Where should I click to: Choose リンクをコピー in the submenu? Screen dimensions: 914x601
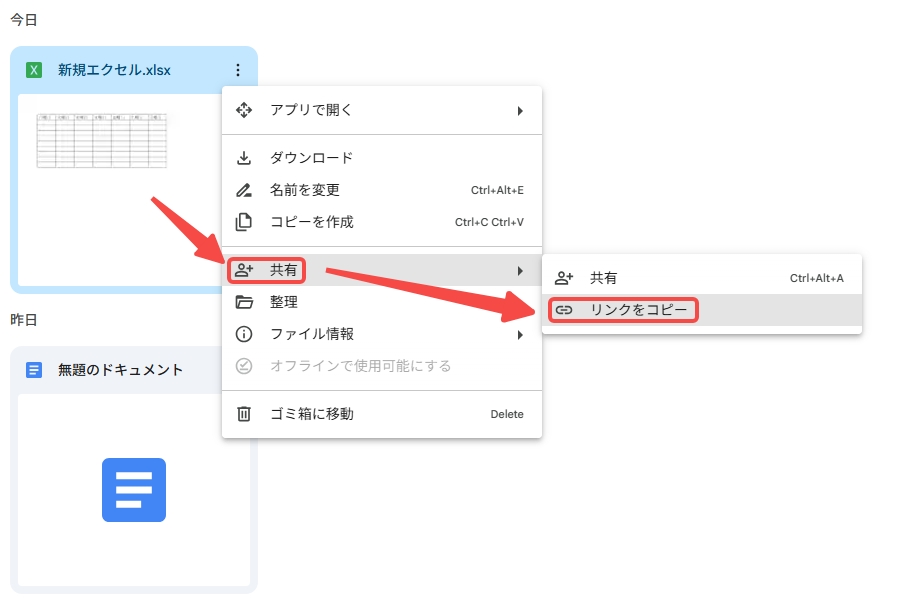coord(702,310)
